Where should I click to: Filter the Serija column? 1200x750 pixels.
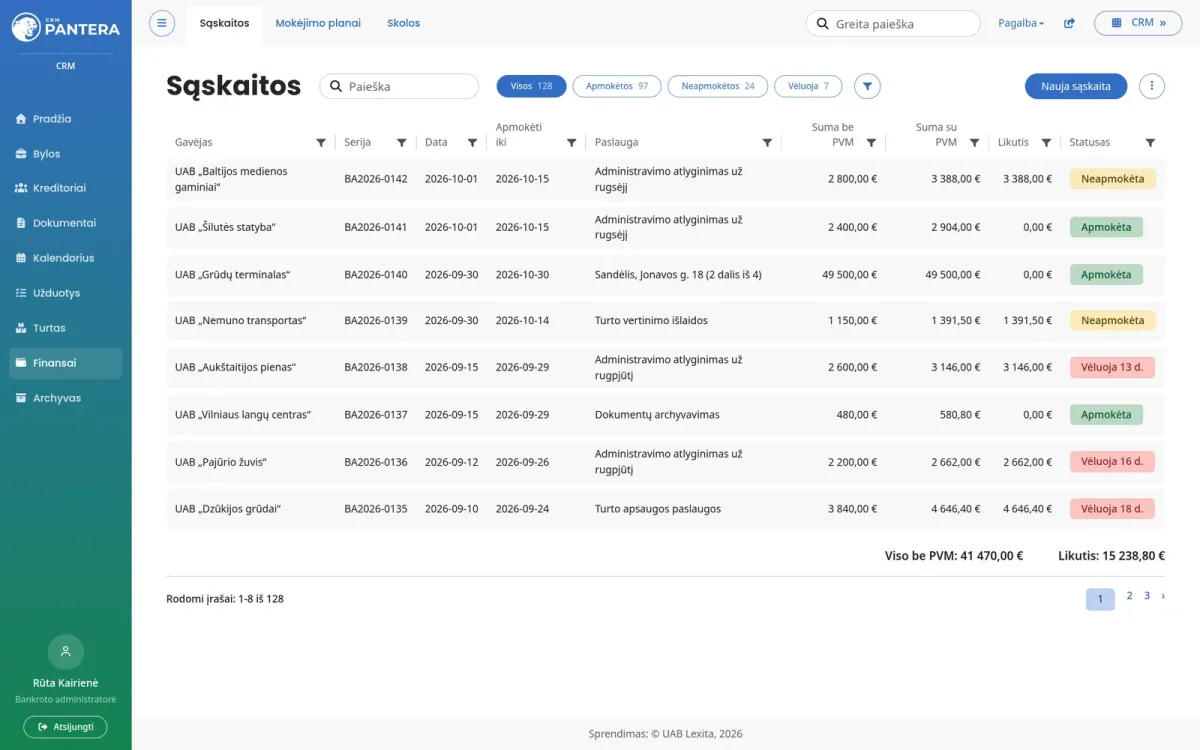click(x=402, y=143)
